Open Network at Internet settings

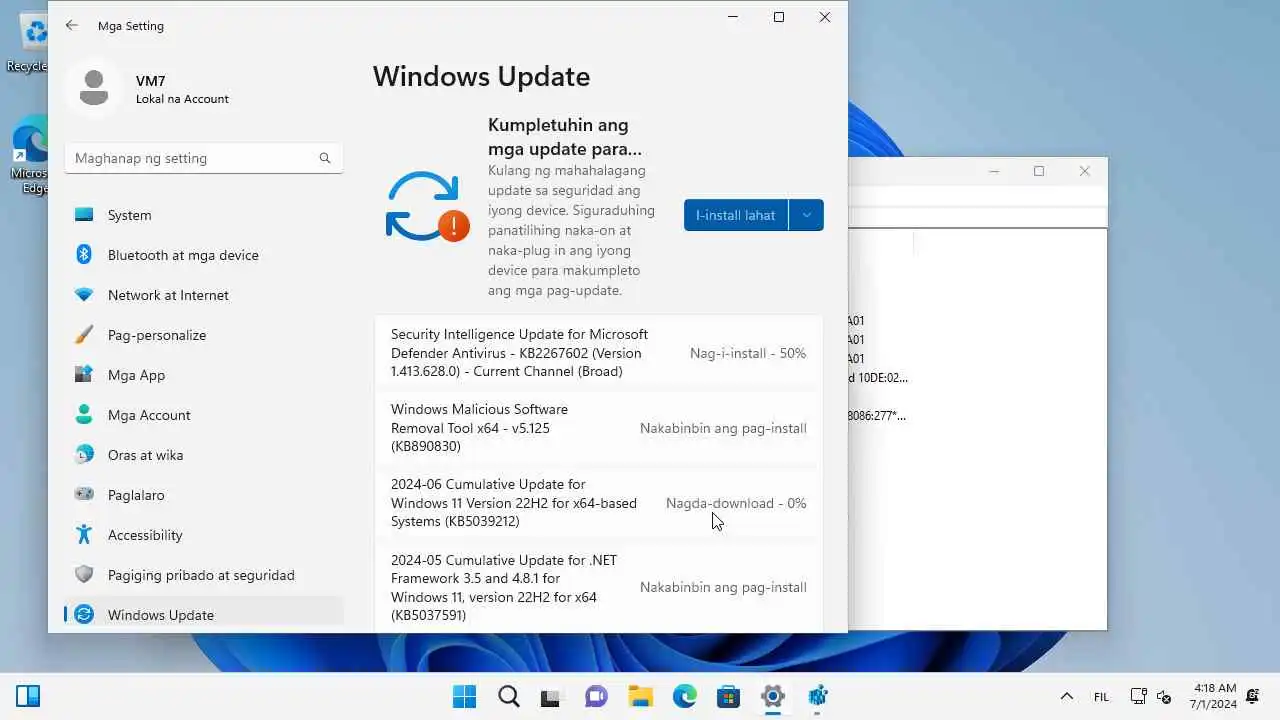(204, 295)
